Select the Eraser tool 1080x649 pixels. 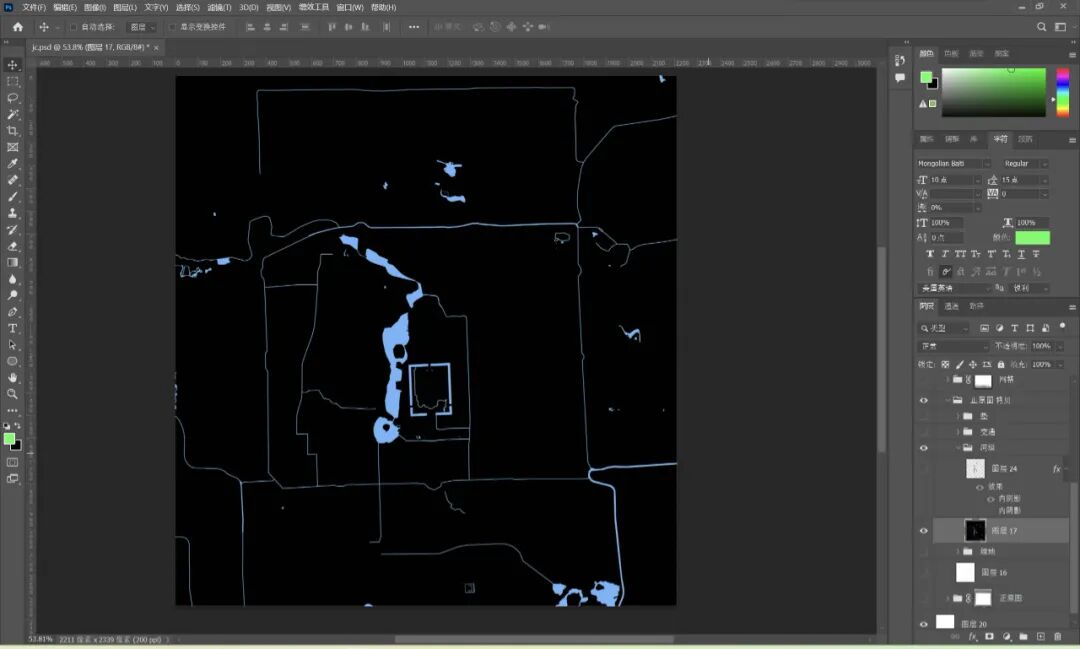point(12,246)
